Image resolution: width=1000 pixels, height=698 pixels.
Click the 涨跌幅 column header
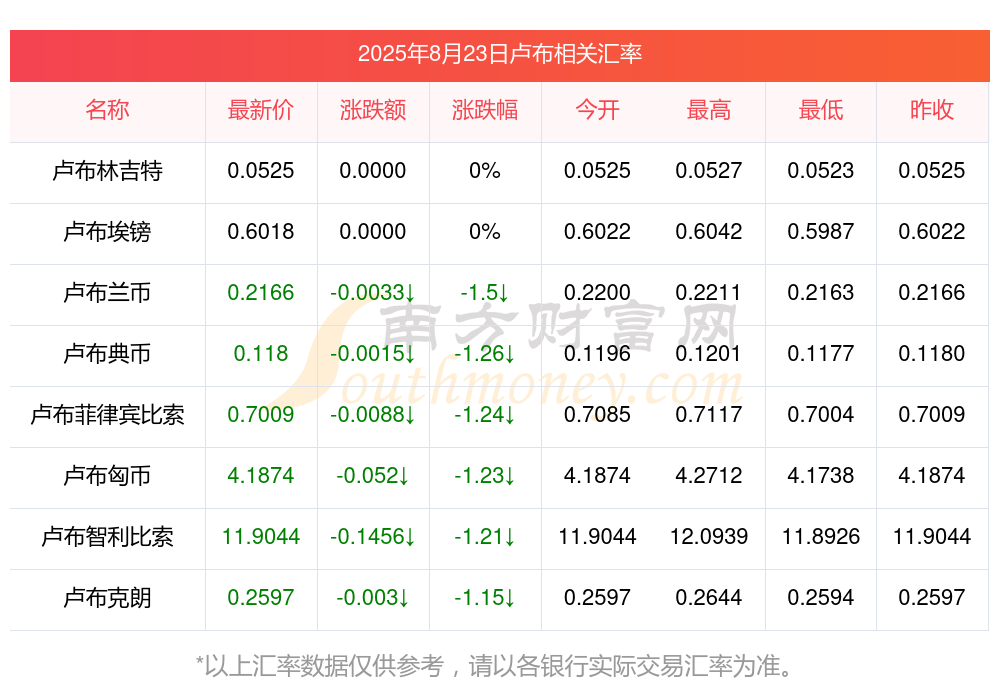(485, 110)
